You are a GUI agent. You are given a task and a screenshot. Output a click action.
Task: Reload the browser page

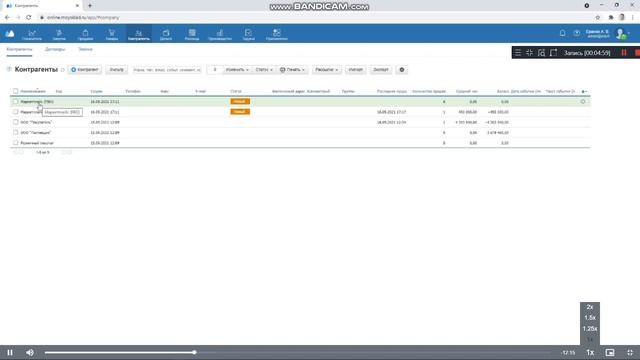pos(29,18)
